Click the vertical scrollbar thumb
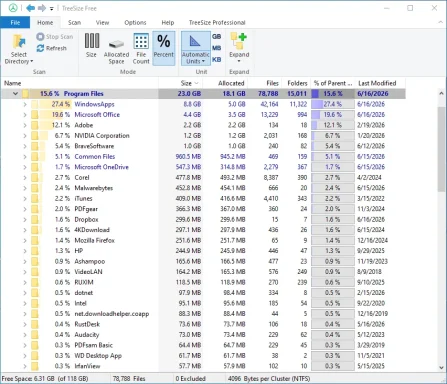The width and height of the screenshot is (447, 384). 442,149
